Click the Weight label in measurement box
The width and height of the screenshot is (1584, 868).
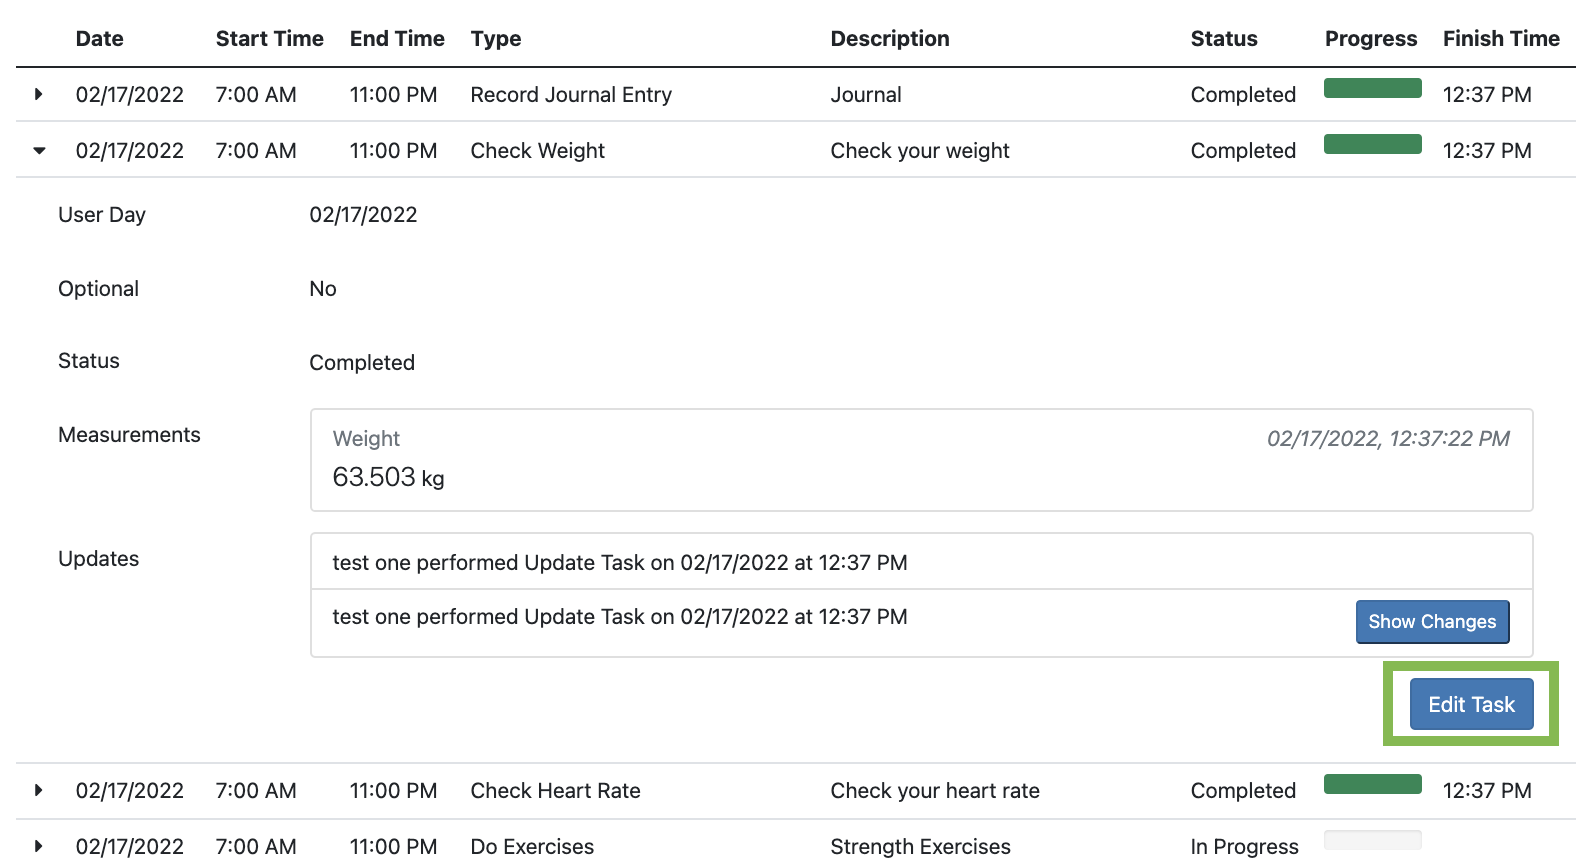click(366, 439)
